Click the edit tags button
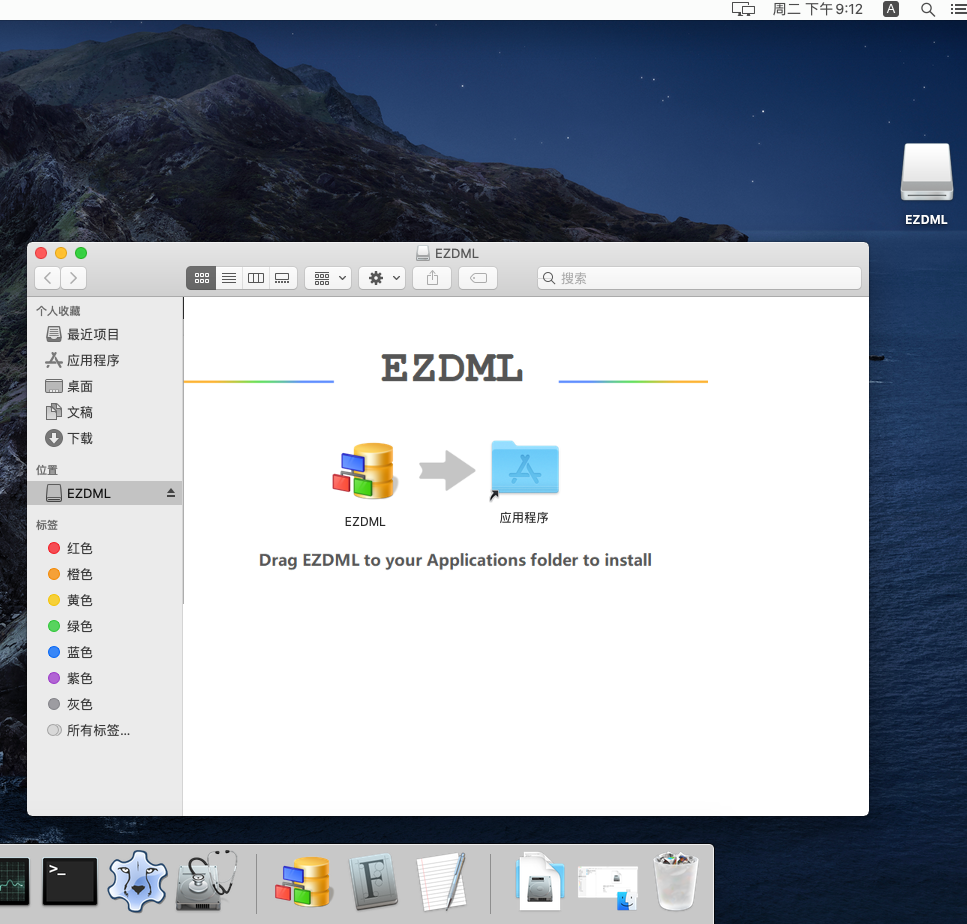 click(478, 278)
